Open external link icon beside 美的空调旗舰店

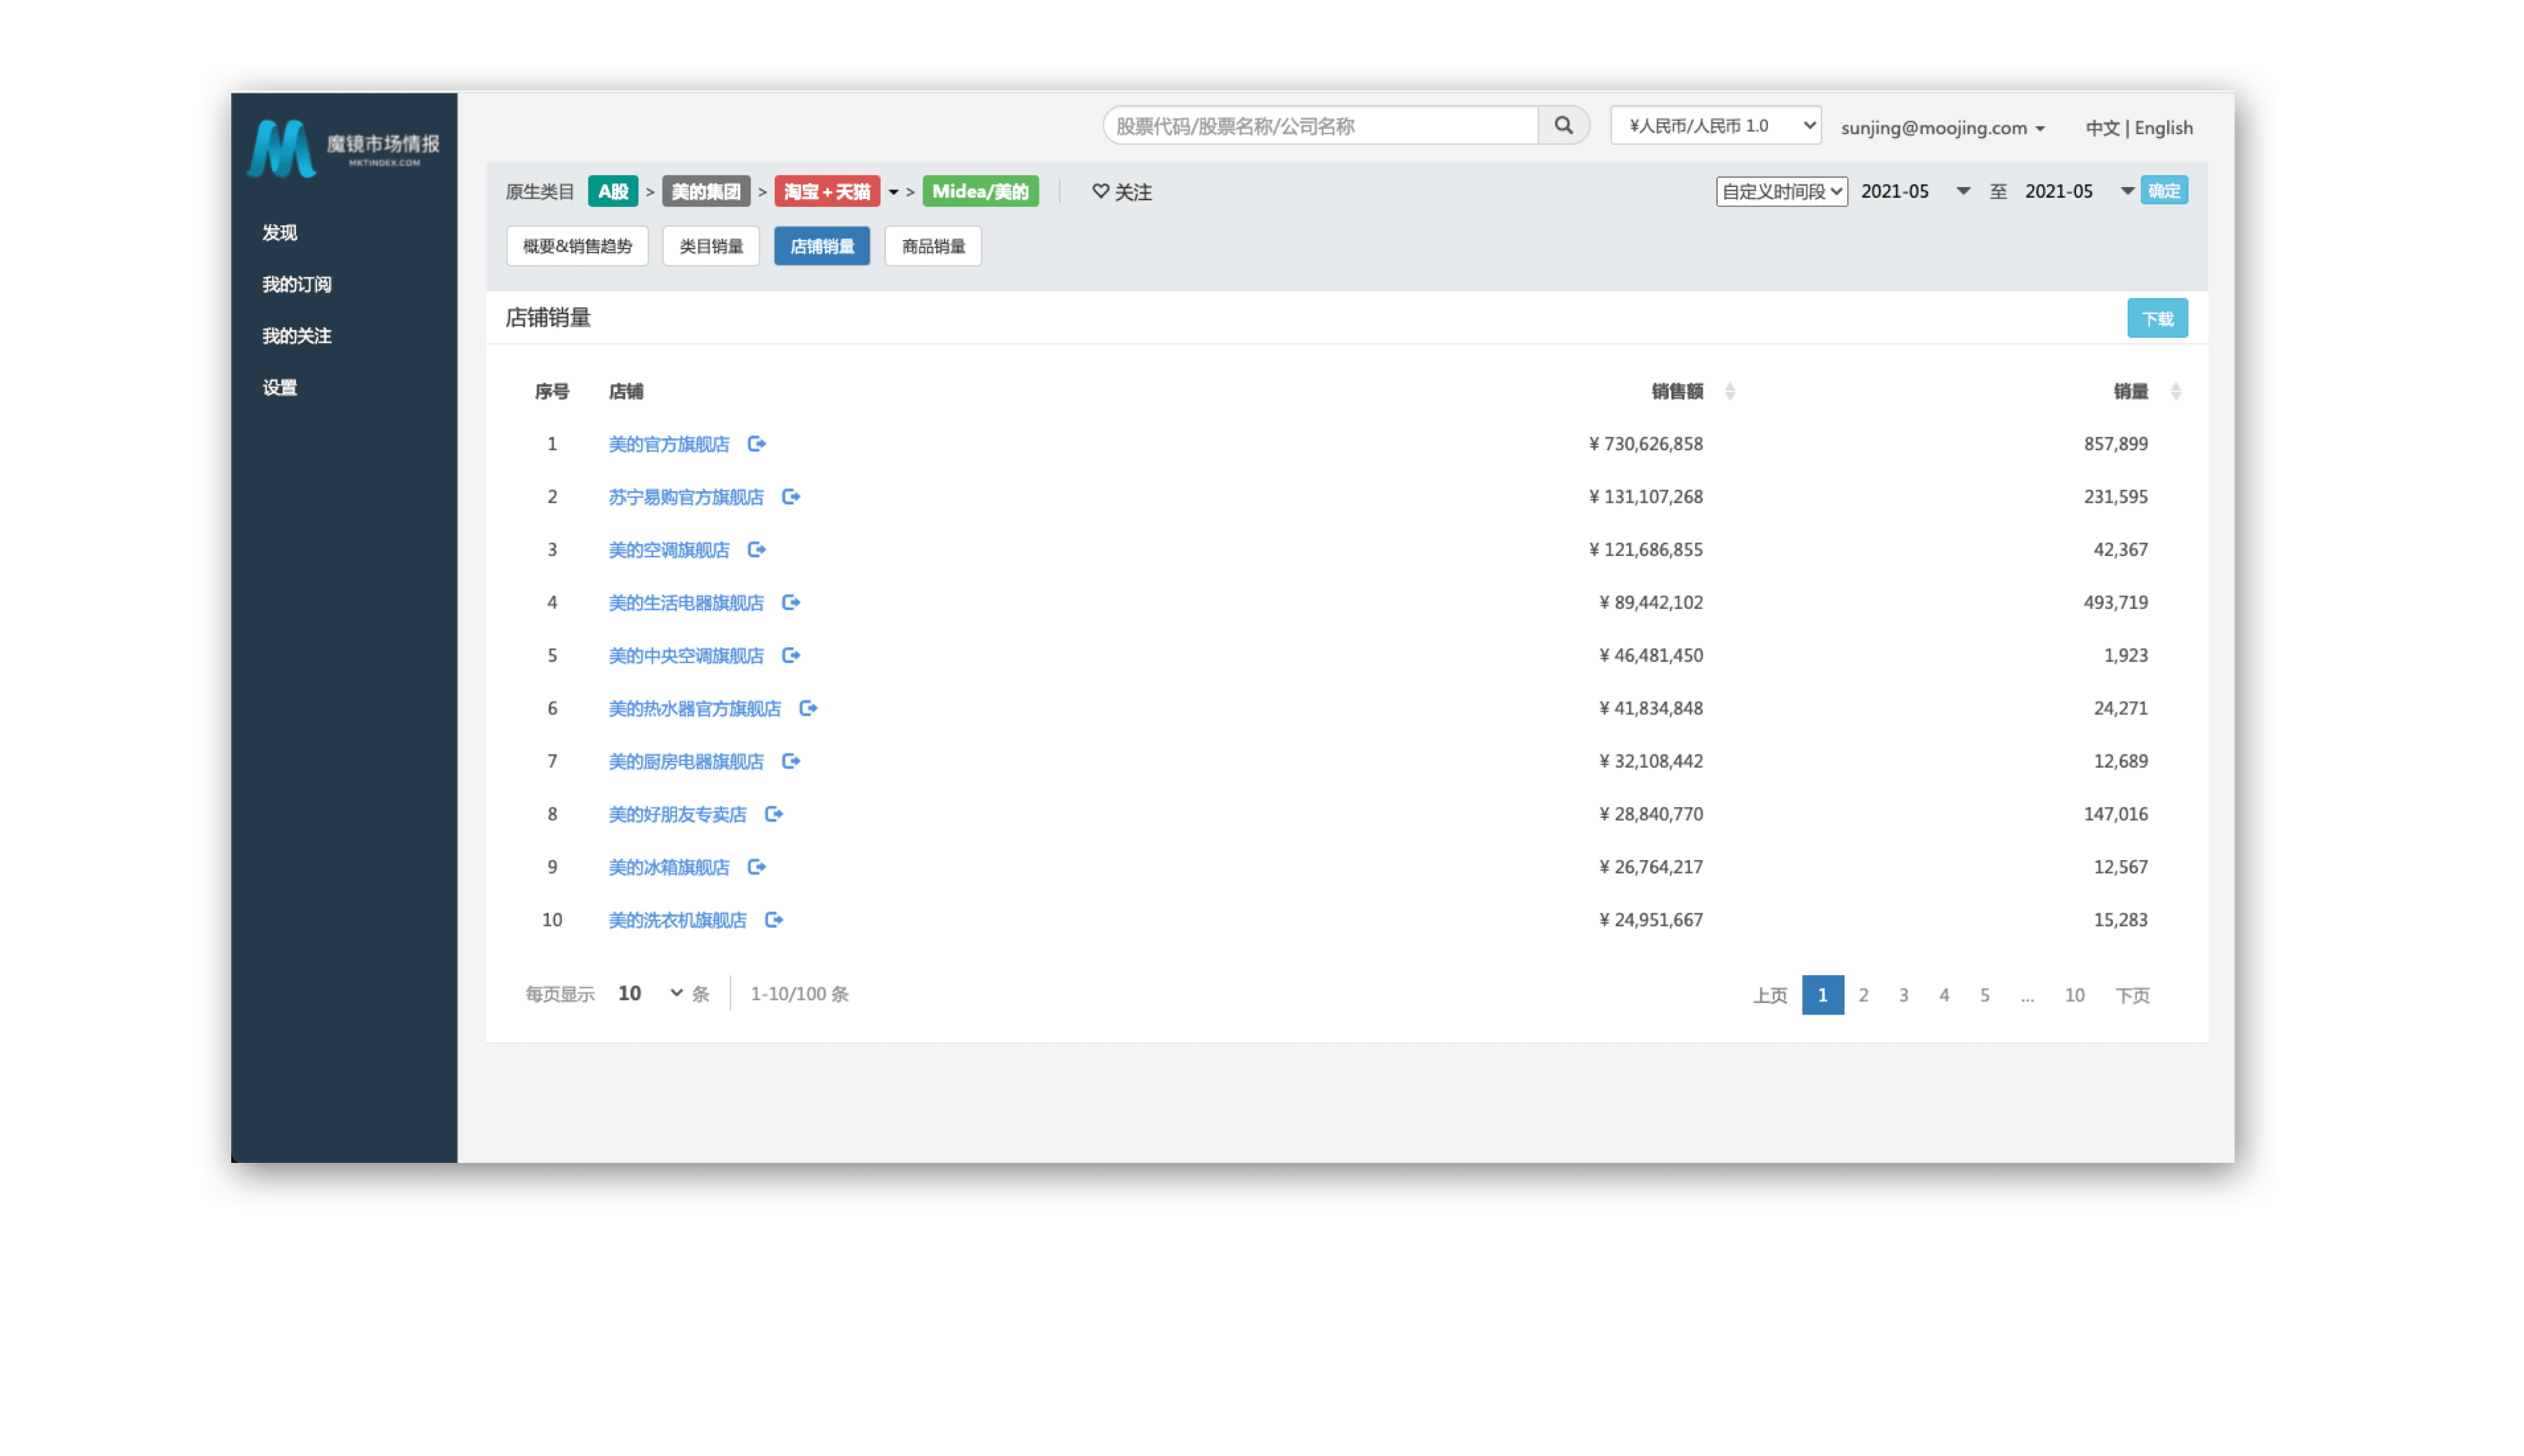tap(757, 550)
